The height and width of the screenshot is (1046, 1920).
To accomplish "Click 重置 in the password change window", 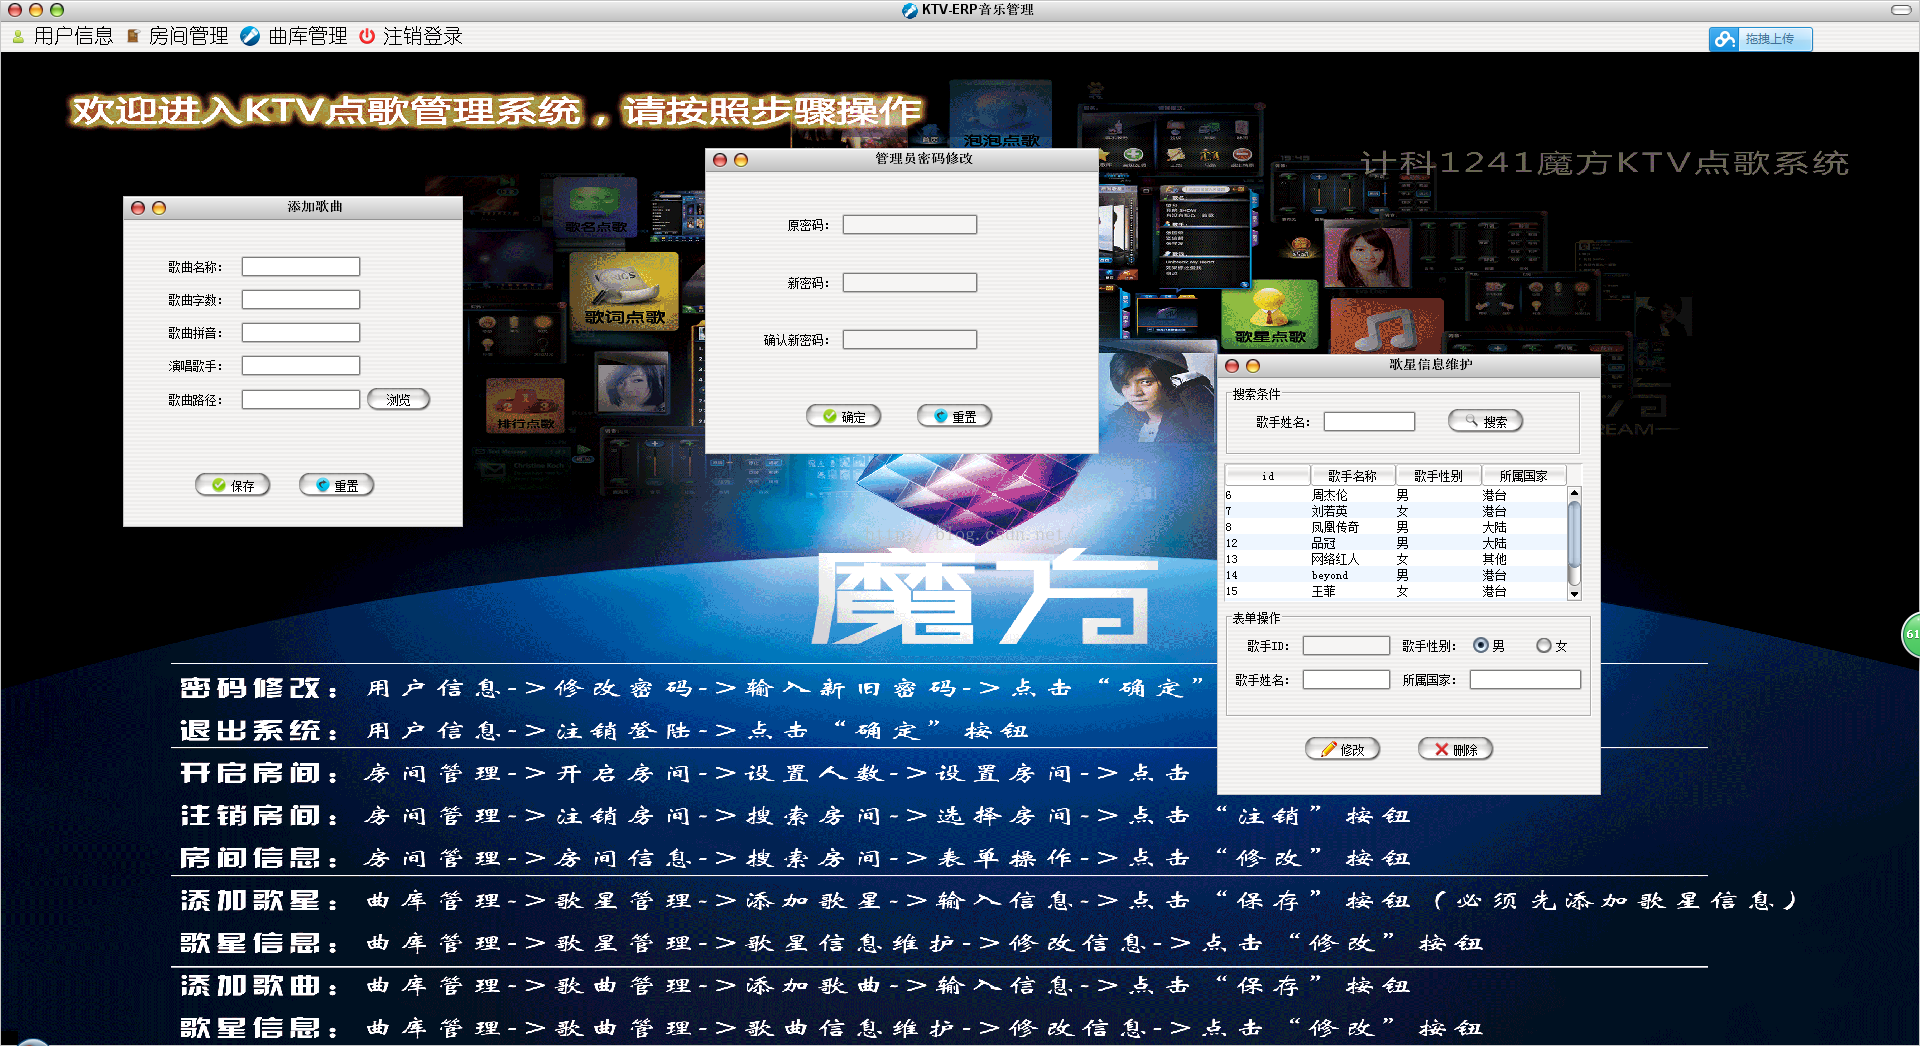I will tap(955, 416).
